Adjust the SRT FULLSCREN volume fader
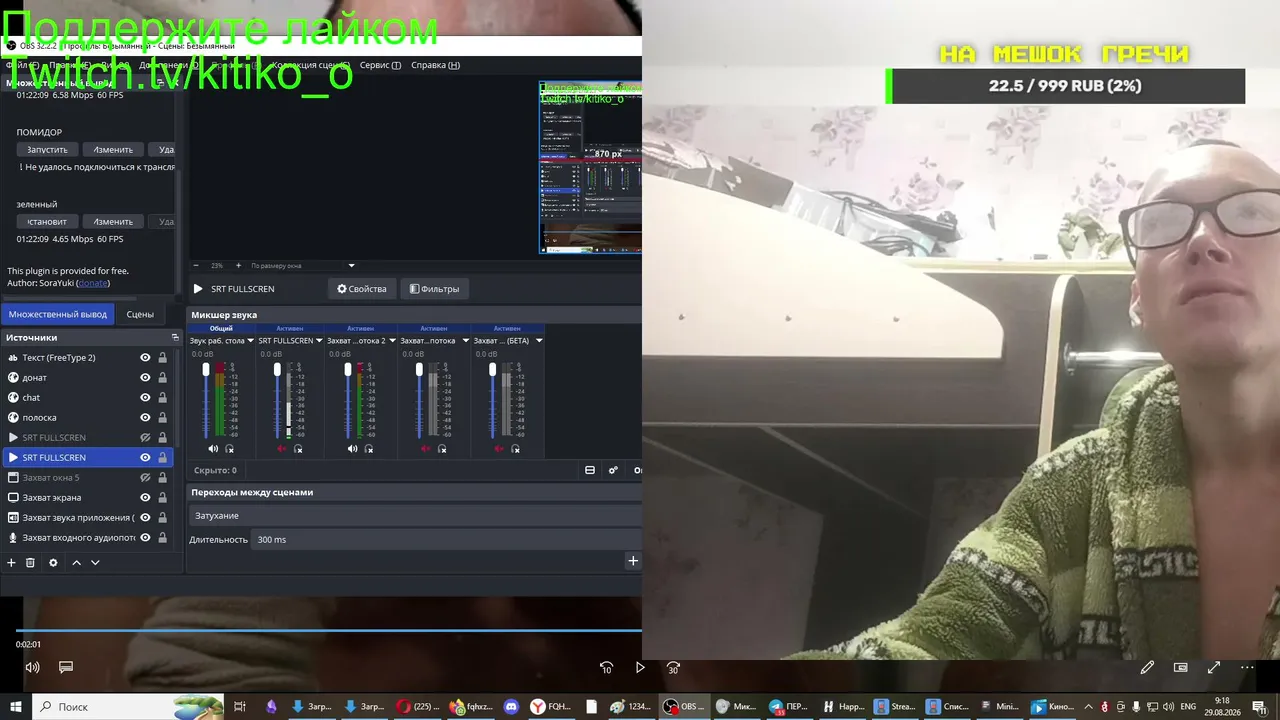Image resolution: width=1280 pixels, height=720 pixels. click(277, 370)
